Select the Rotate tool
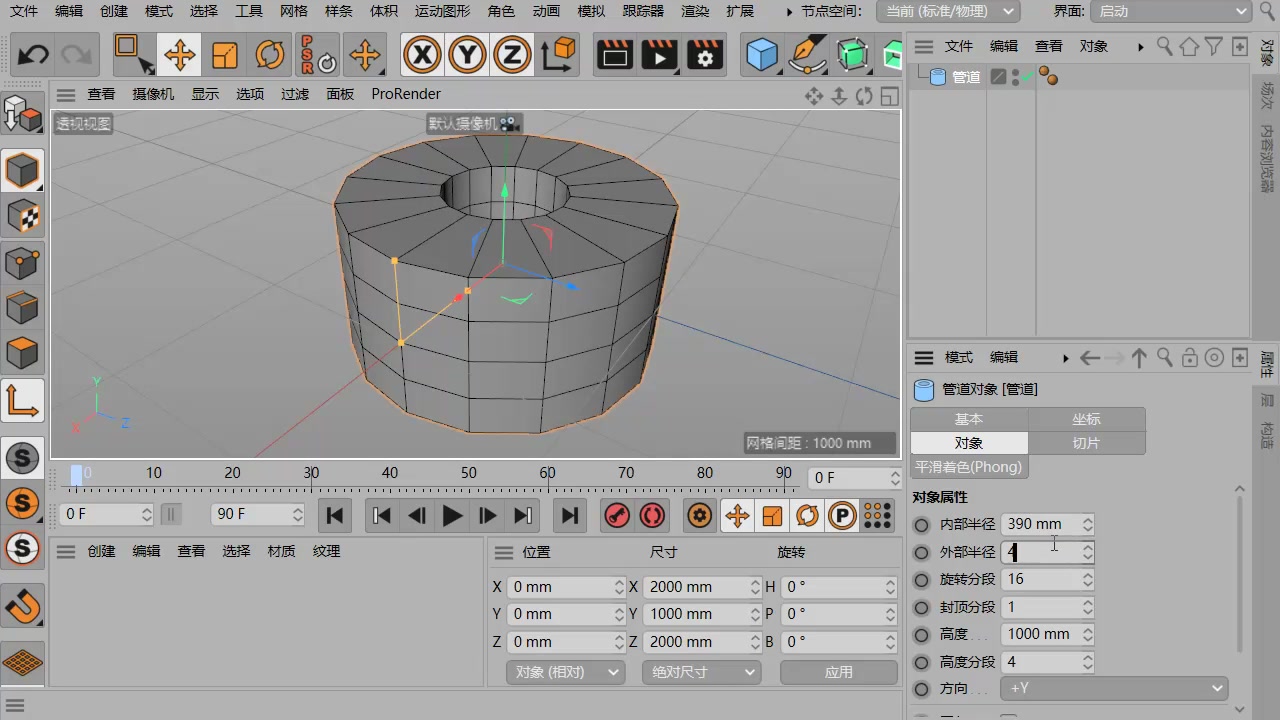1280x720 pixels. tap(270, 55)
